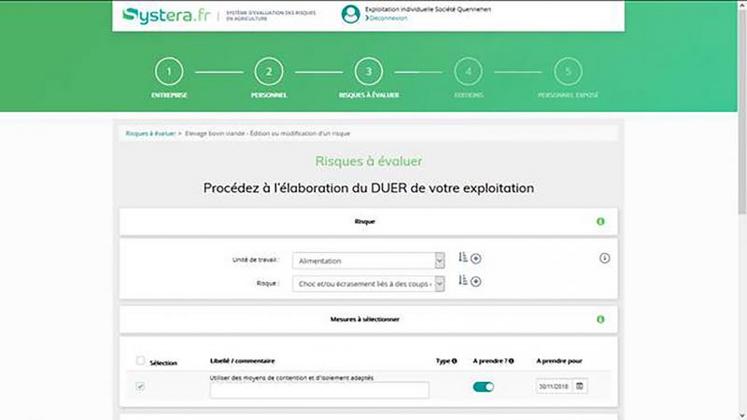Click green info icon in Risque header
Image resolution: width=747 pixels, height=420 pixels.
click(x=600, y=221)
